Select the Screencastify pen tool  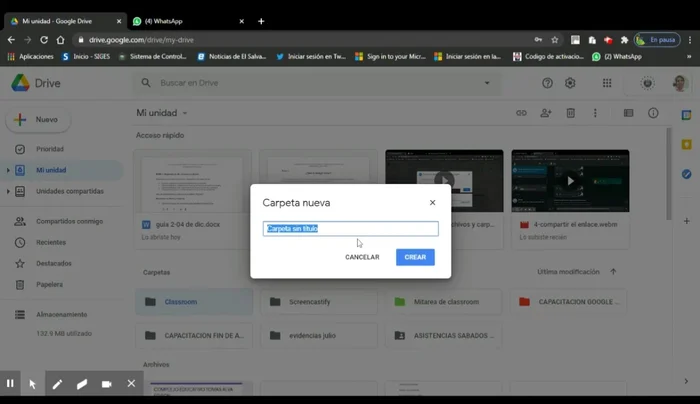click(57, 383)
